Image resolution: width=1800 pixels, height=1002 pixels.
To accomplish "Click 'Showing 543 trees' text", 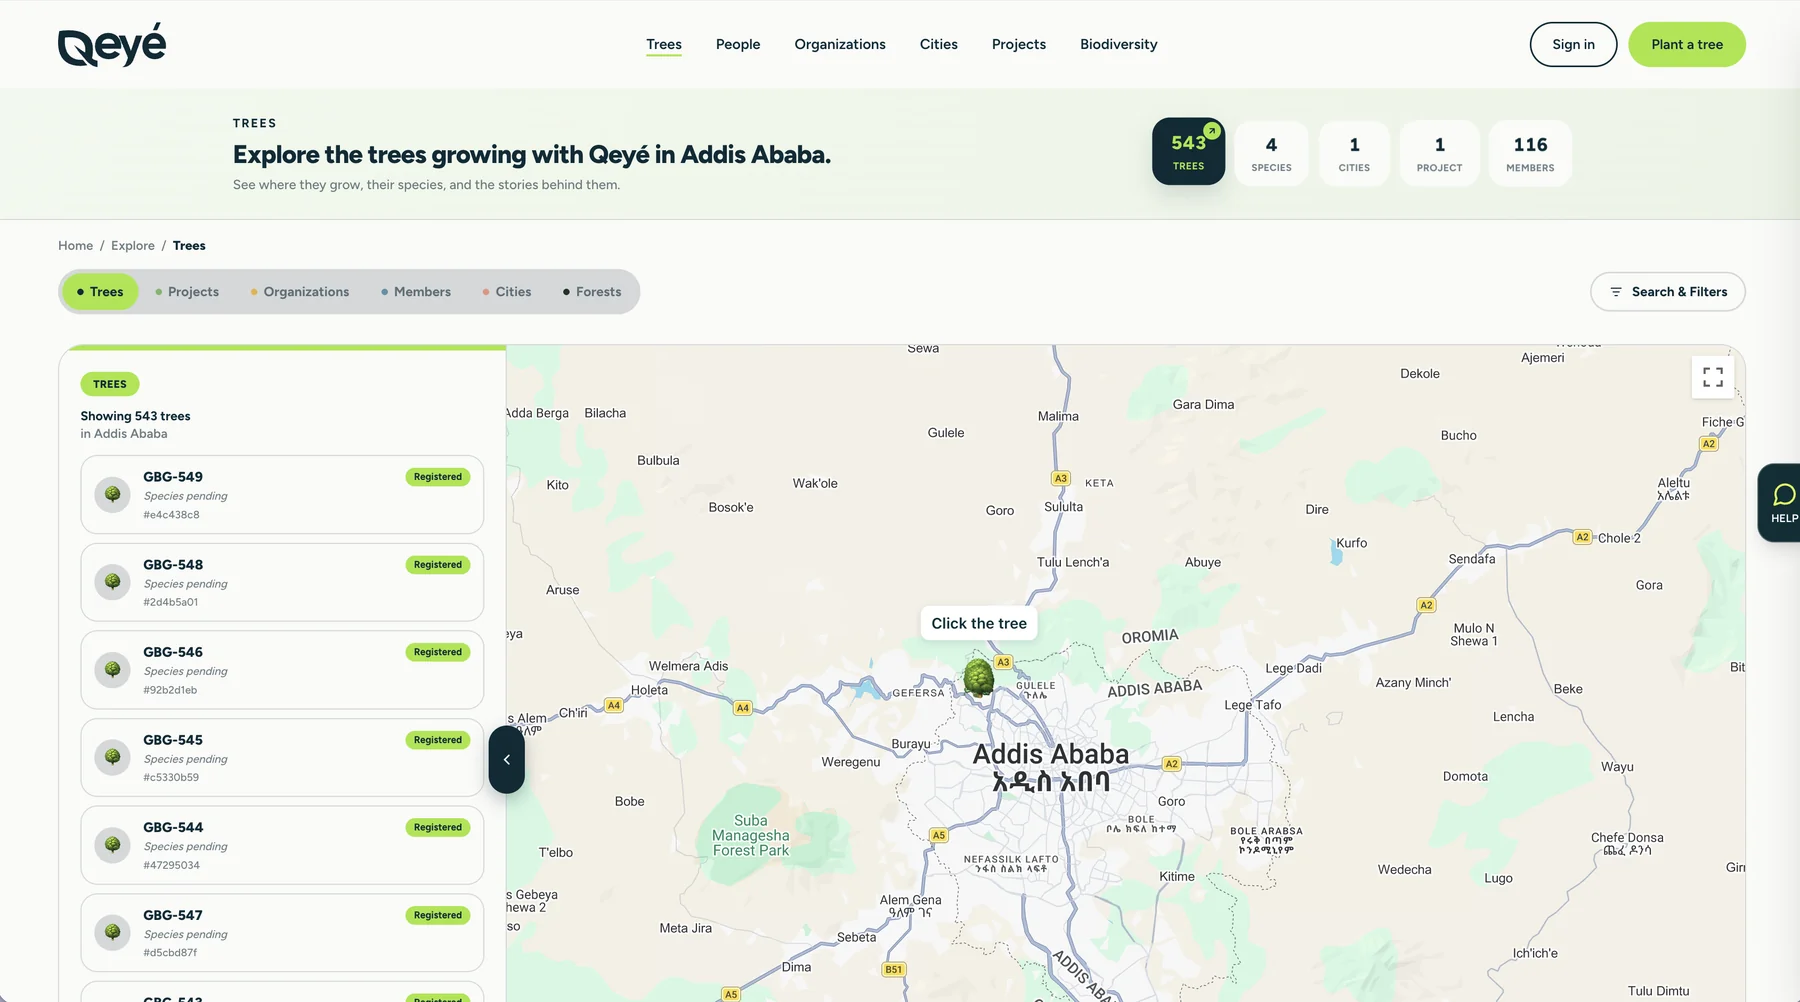I will 135,416.
